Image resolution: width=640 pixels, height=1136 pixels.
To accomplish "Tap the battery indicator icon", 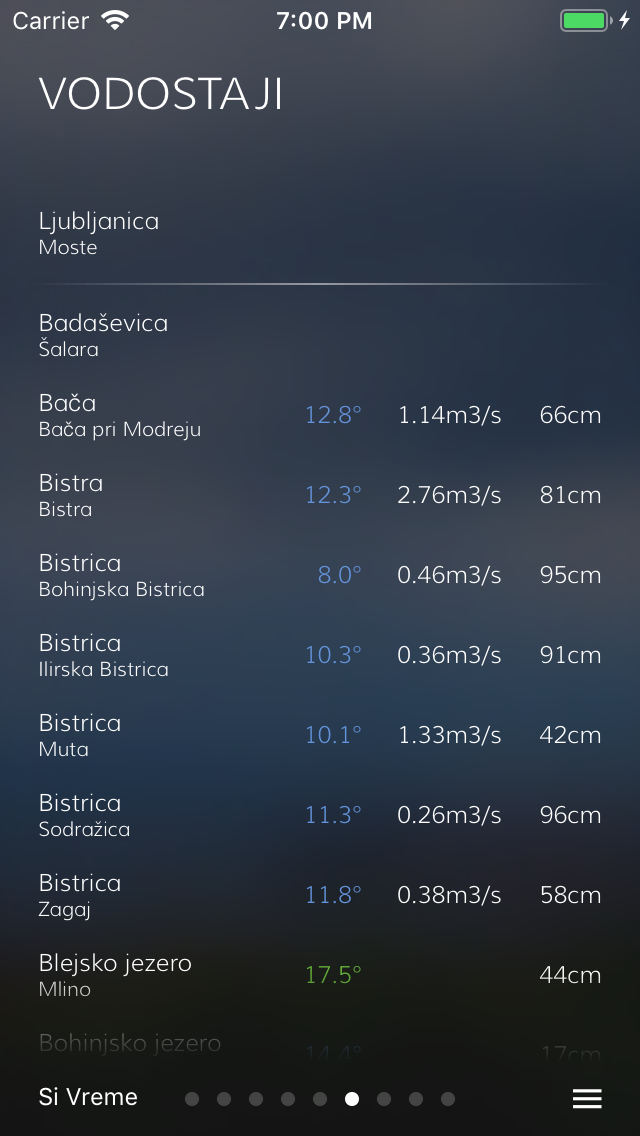I will pyautogui.click(x=586, y=21).
